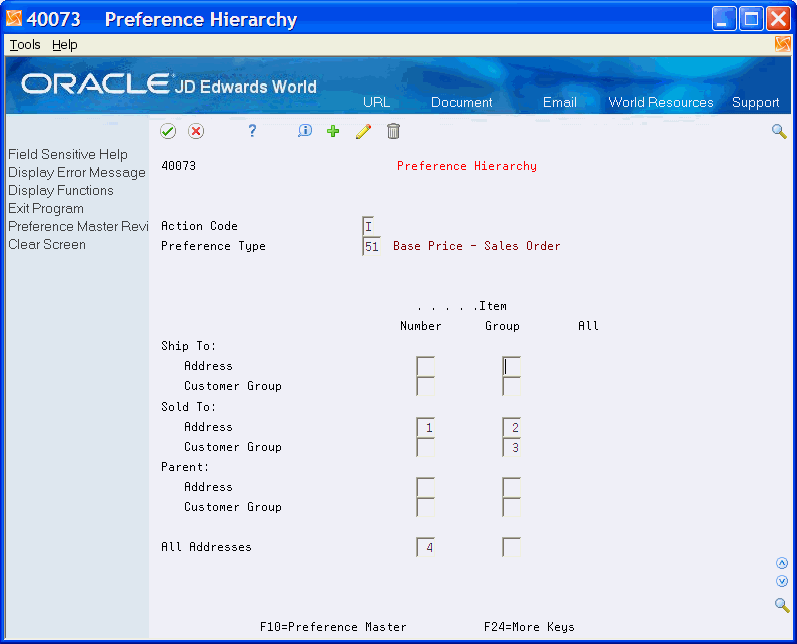This screenshot has height=644, width=797.
Task: Open the Document link in banner
Action: [x=462, y=102]
